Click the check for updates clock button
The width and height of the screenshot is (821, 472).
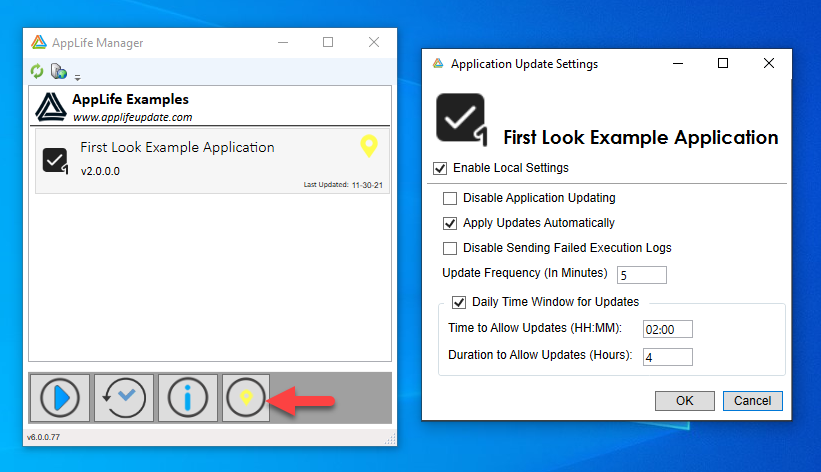(124, 398)
